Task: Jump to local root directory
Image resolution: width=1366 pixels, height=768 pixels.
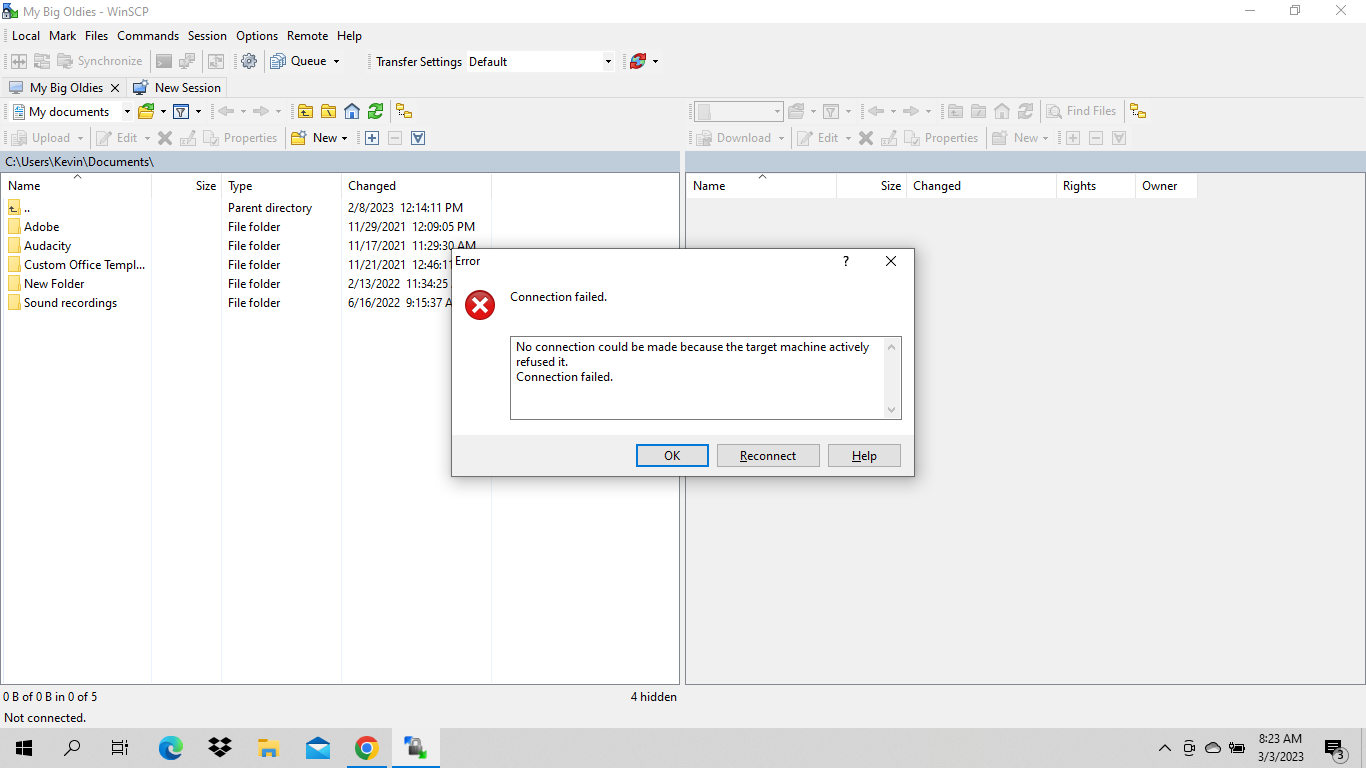Action: pyautogui.click(x=328, y=111)
